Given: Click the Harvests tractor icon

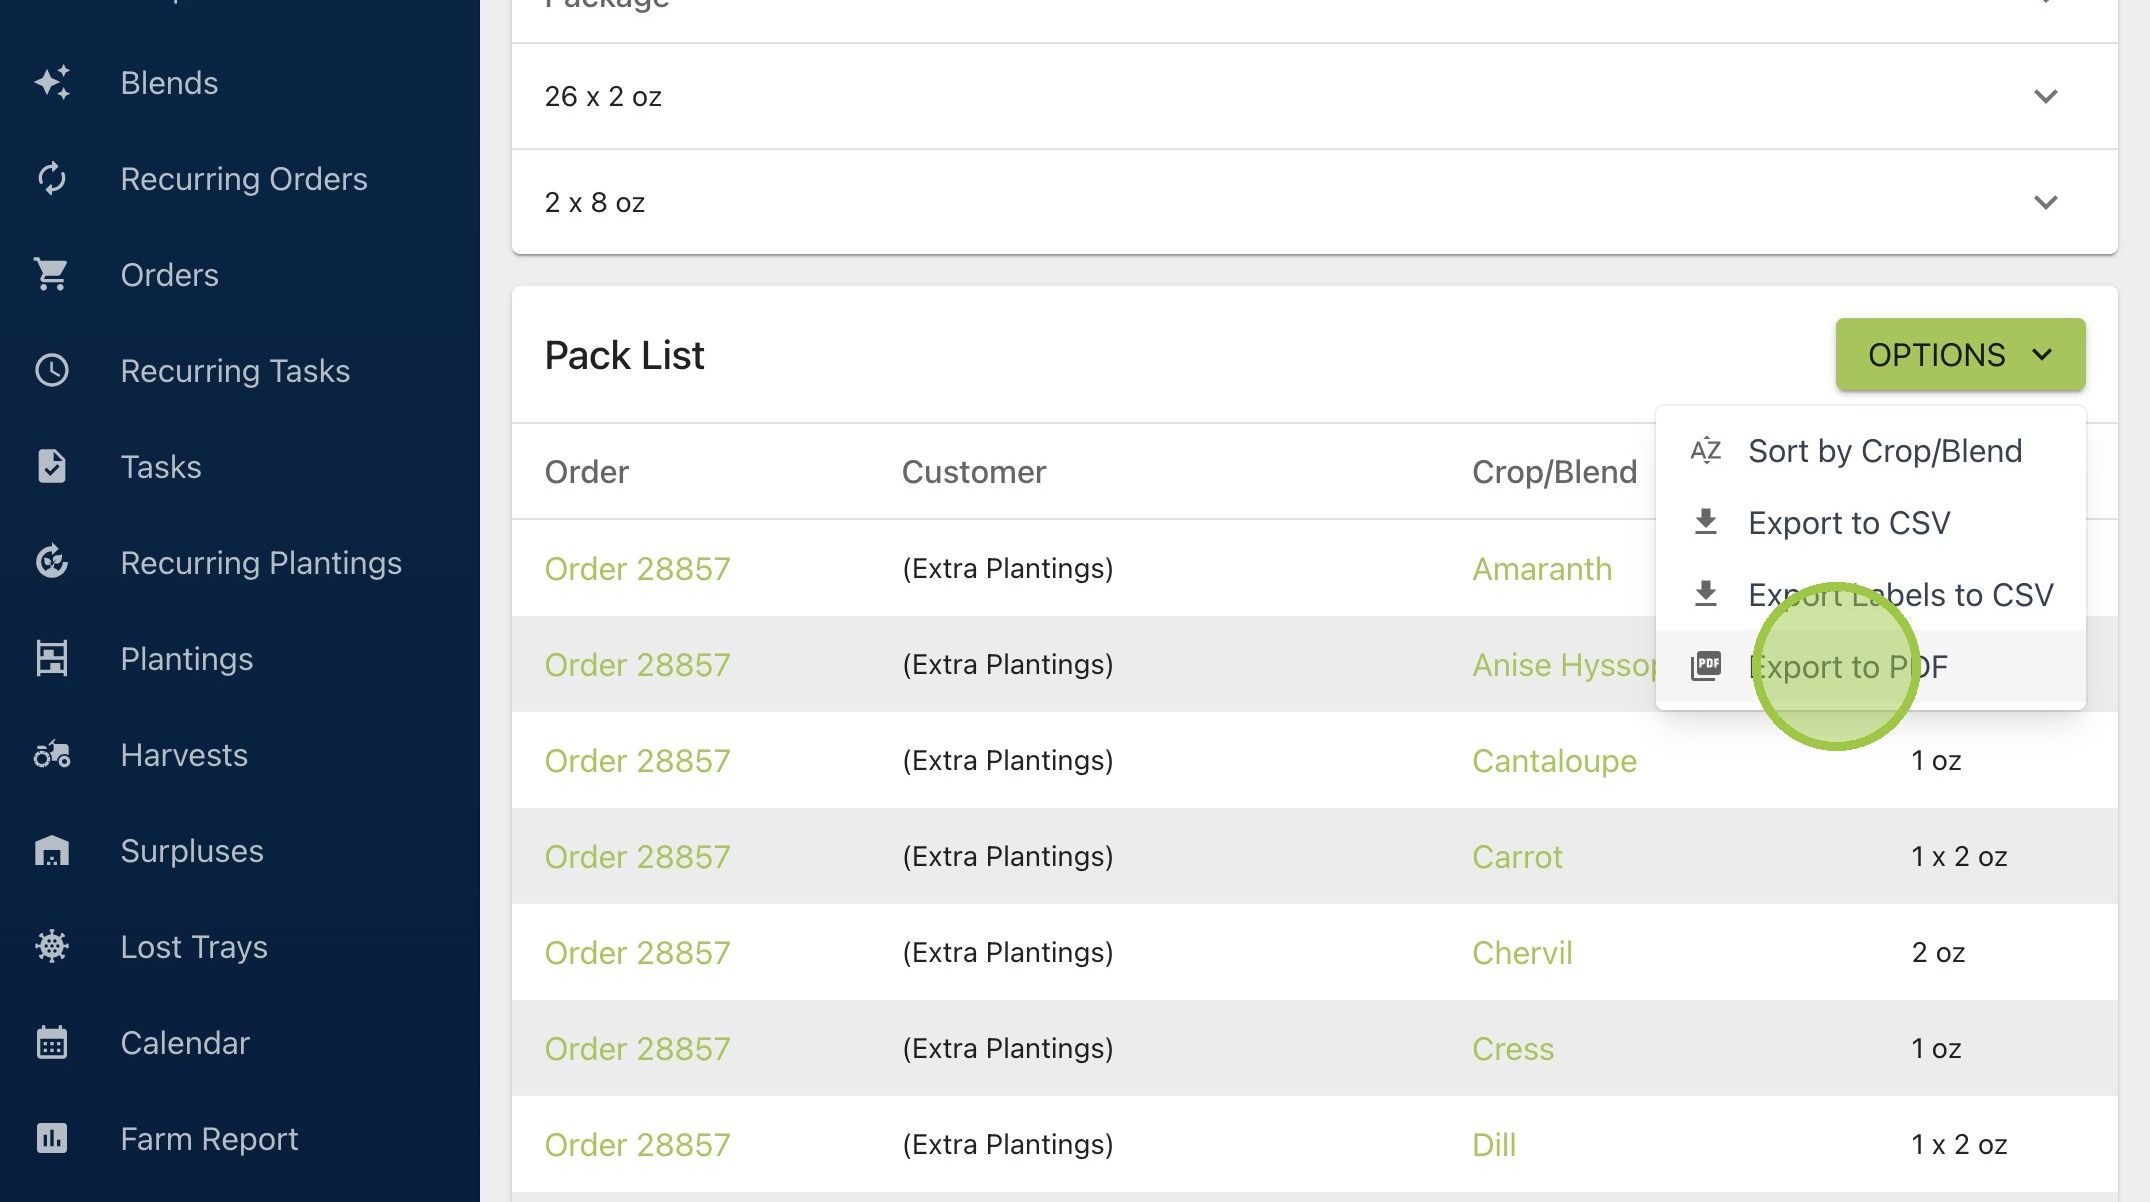Looking at the screenshot, I should [x=52, y=755].
